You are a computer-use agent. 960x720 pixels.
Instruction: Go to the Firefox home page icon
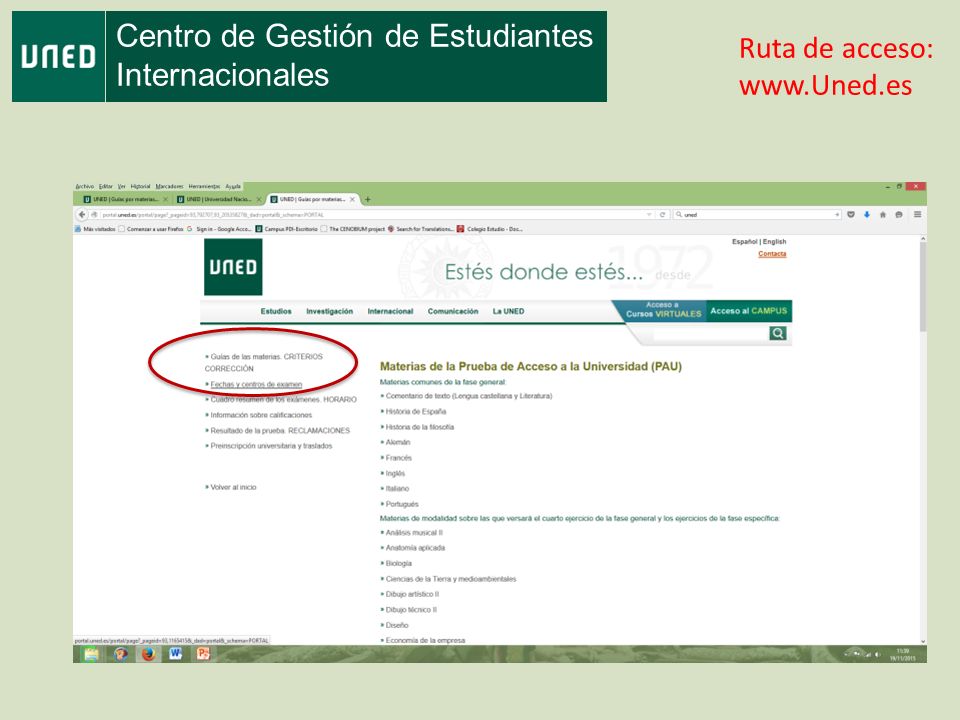click(x=883, y=215)
